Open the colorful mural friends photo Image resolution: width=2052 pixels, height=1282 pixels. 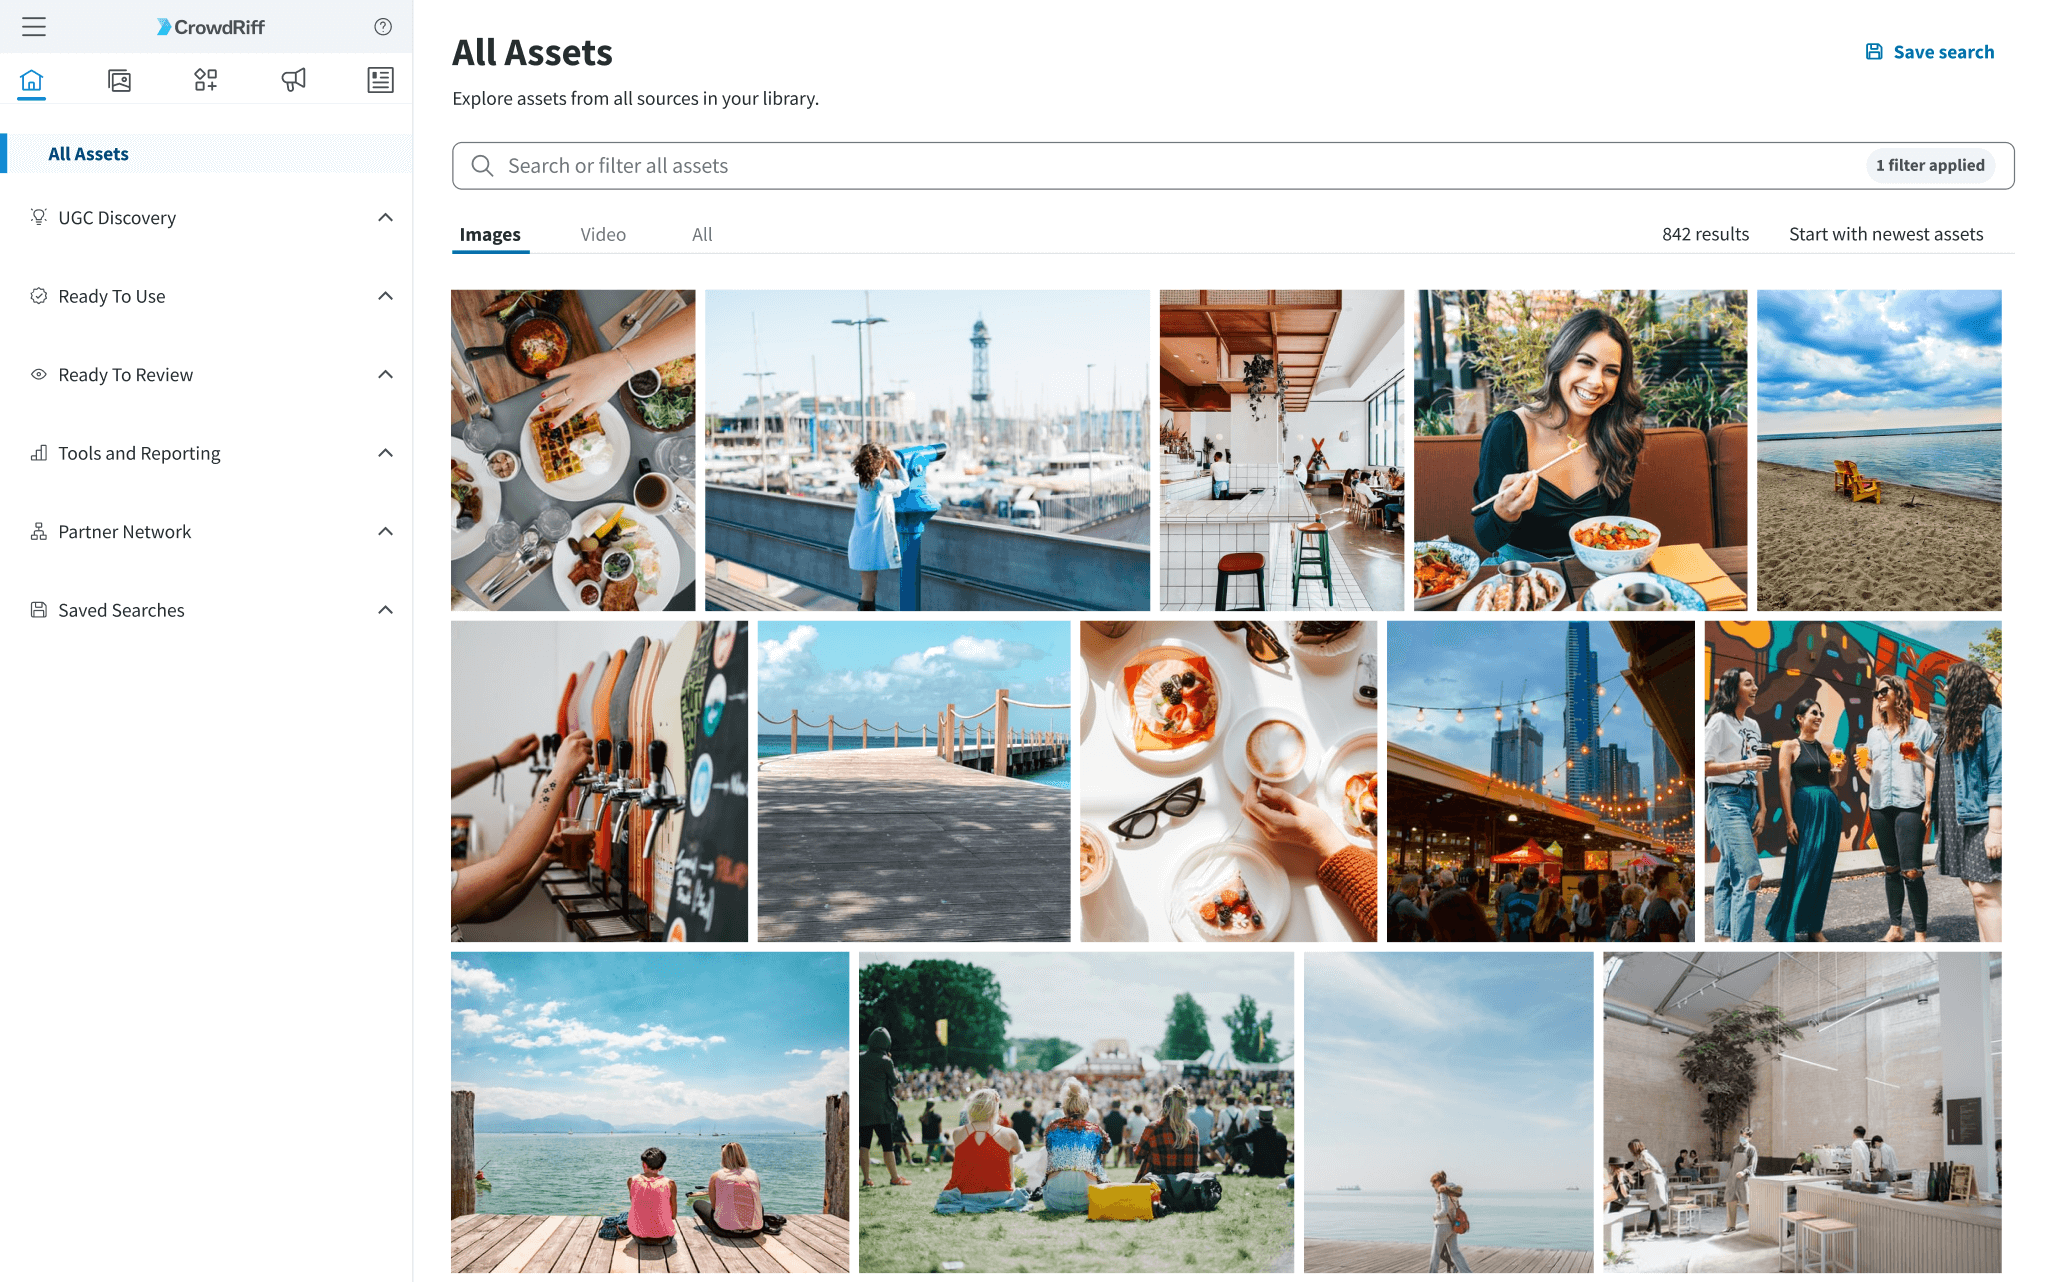click(x=1853, y=781)
